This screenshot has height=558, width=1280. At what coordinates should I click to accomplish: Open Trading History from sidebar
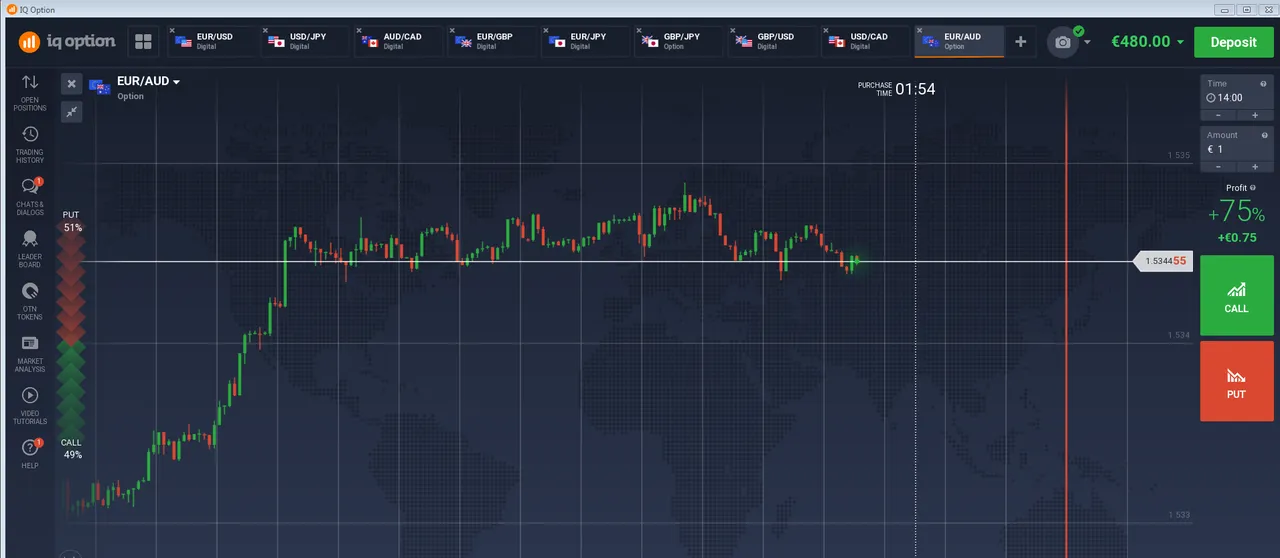click(x=30, y=145)
